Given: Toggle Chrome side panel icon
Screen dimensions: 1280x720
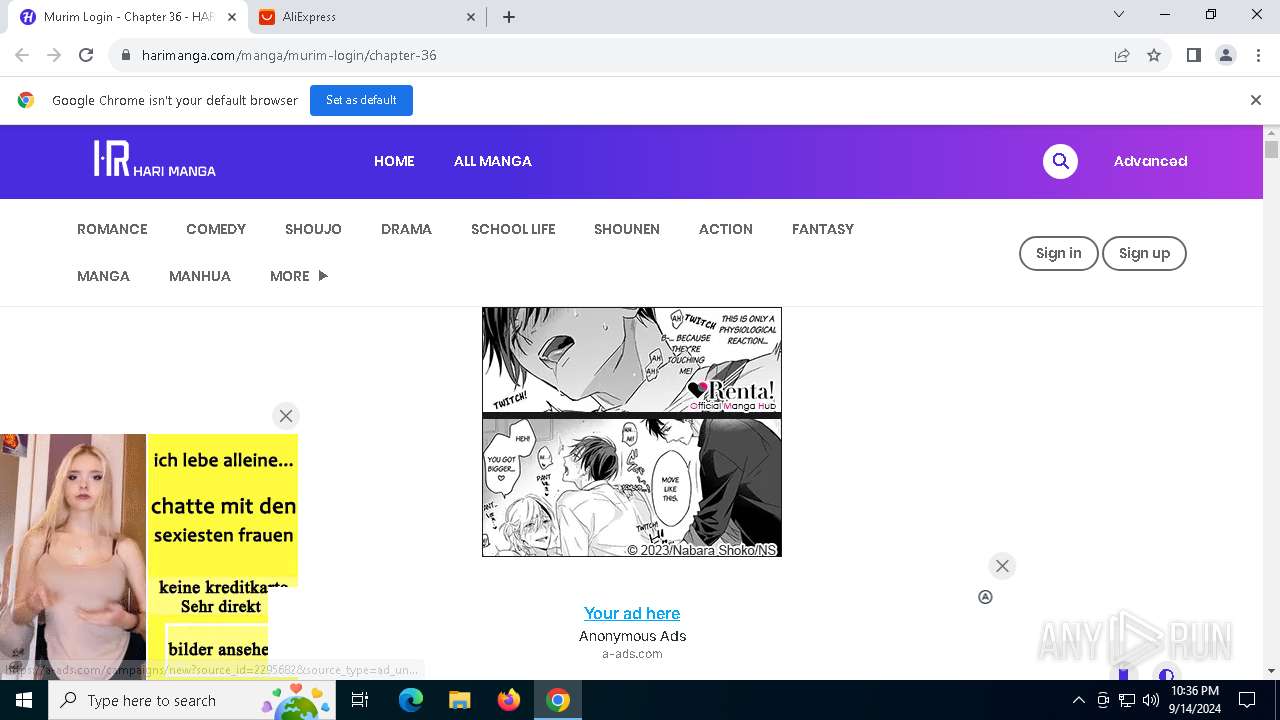Looking at the screenshot, I should 1193,55.
